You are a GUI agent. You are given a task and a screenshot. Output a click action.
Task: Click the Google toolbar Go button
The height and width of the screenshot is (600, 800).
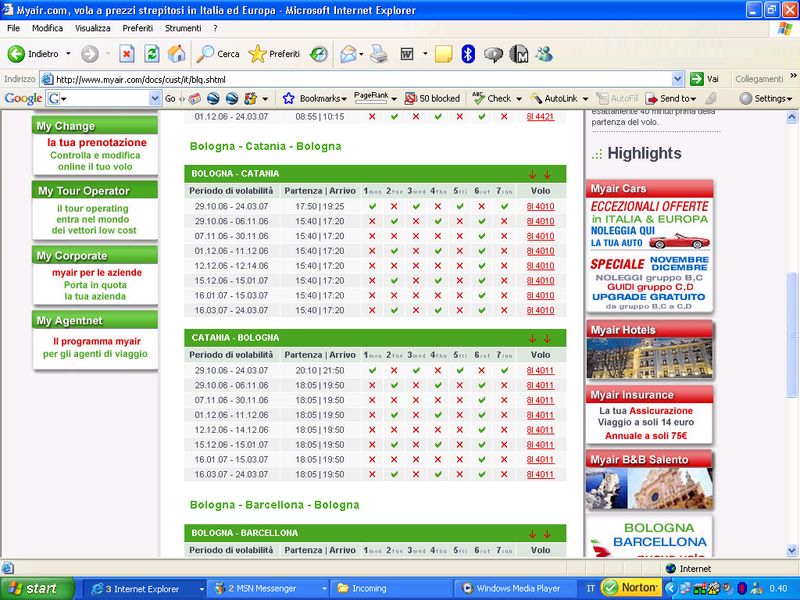coord(170,98)
